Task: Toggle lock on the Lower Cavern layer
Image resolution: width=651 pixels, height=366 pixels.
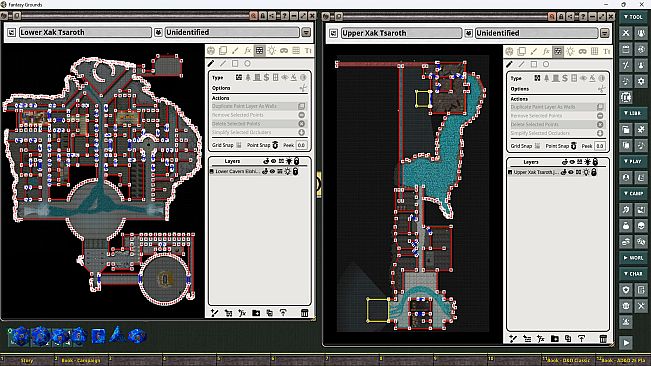Action: click(295, 171)
